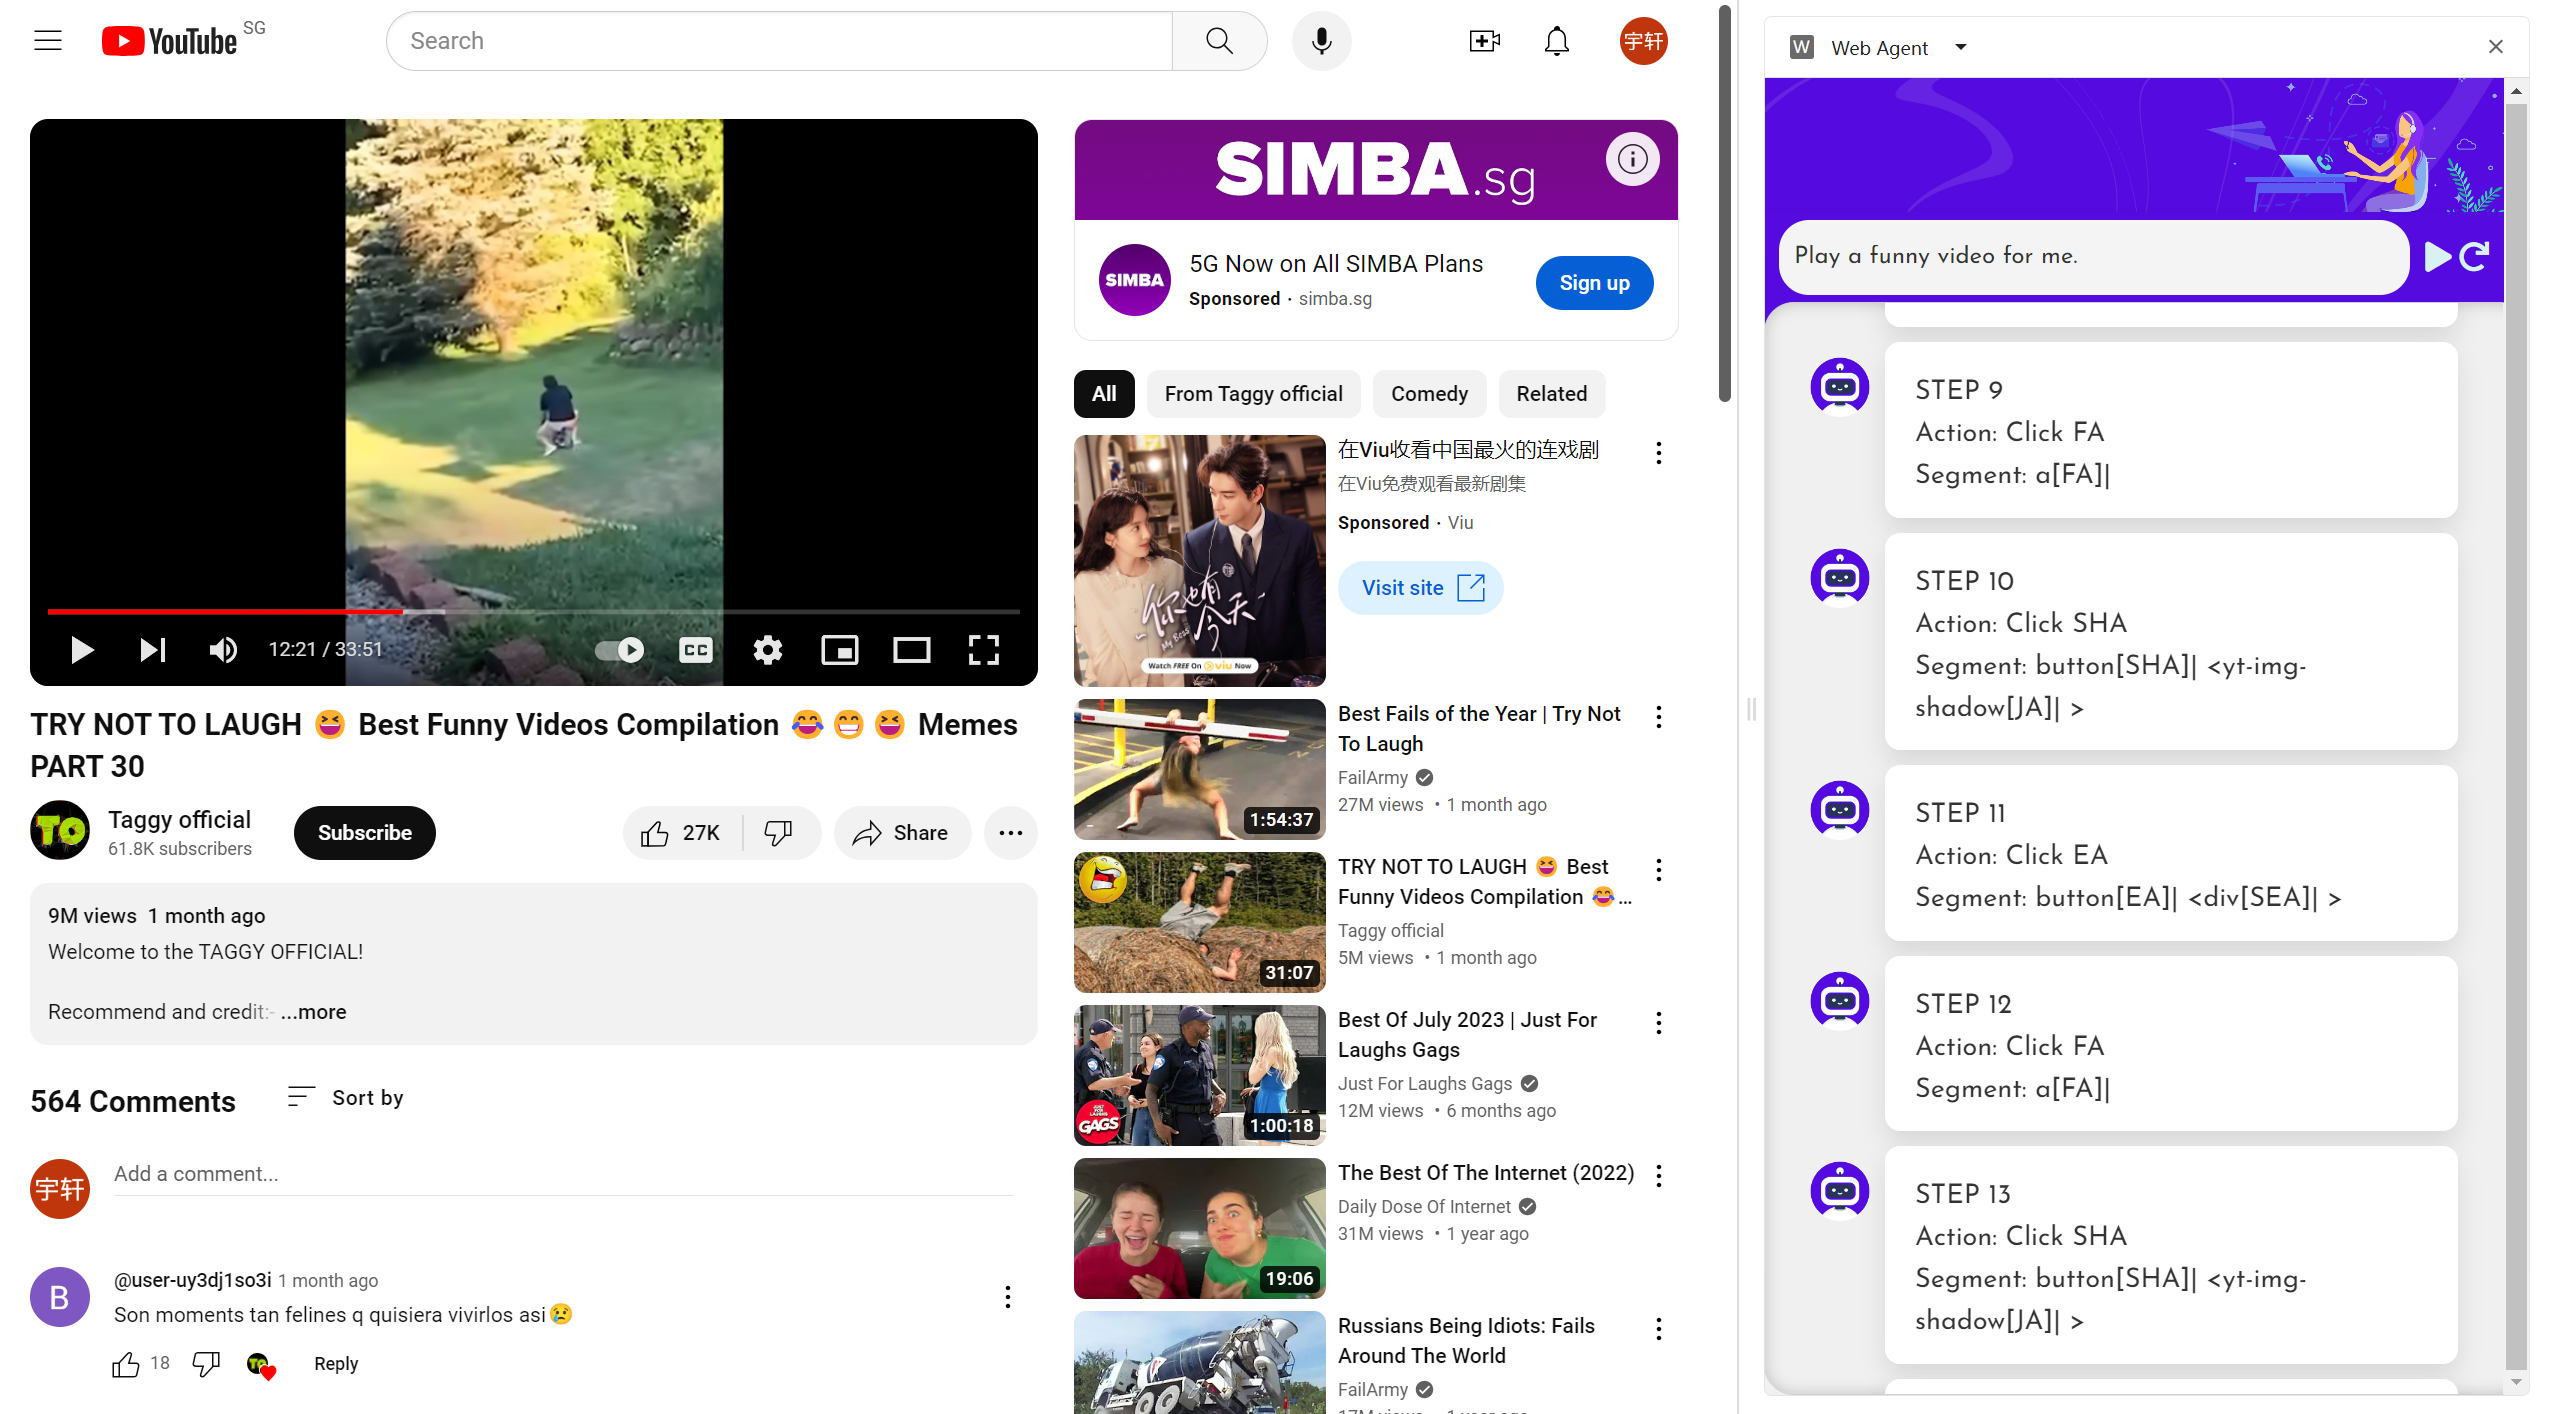Open ad info icon on SIMBA banner
The width and height of the screenshot is (2553, 1414).
(x=1632, y=159)
